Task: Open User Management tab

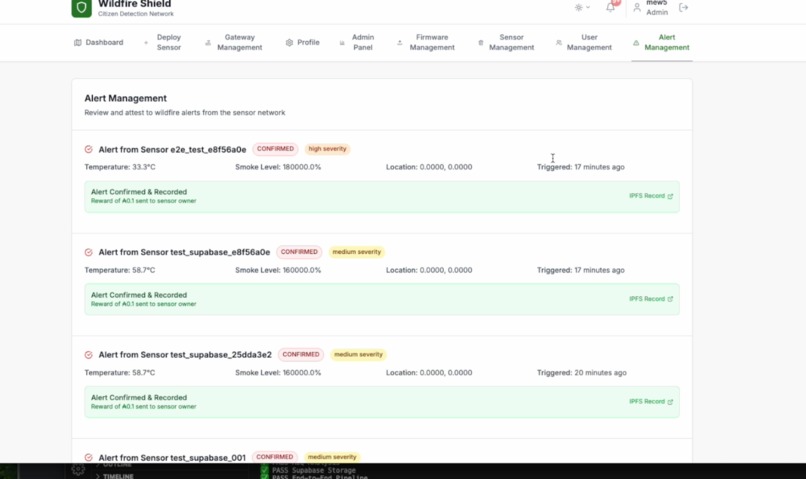Action: coord(584,42)
